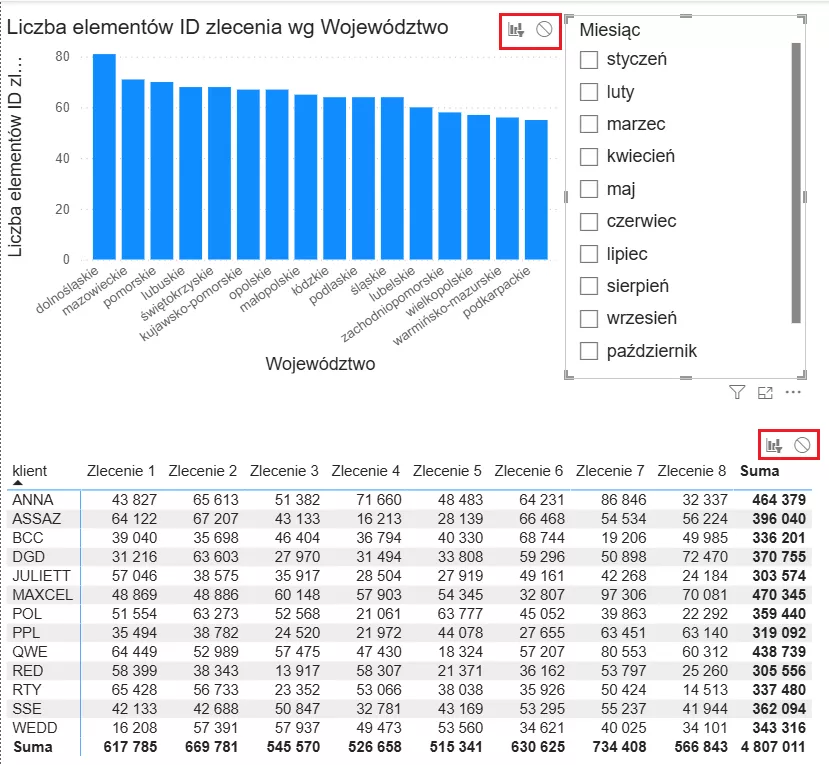Click the None interaction icon above the table
The width and height of the screenshot is (829, 765).
tap(802, 445)
